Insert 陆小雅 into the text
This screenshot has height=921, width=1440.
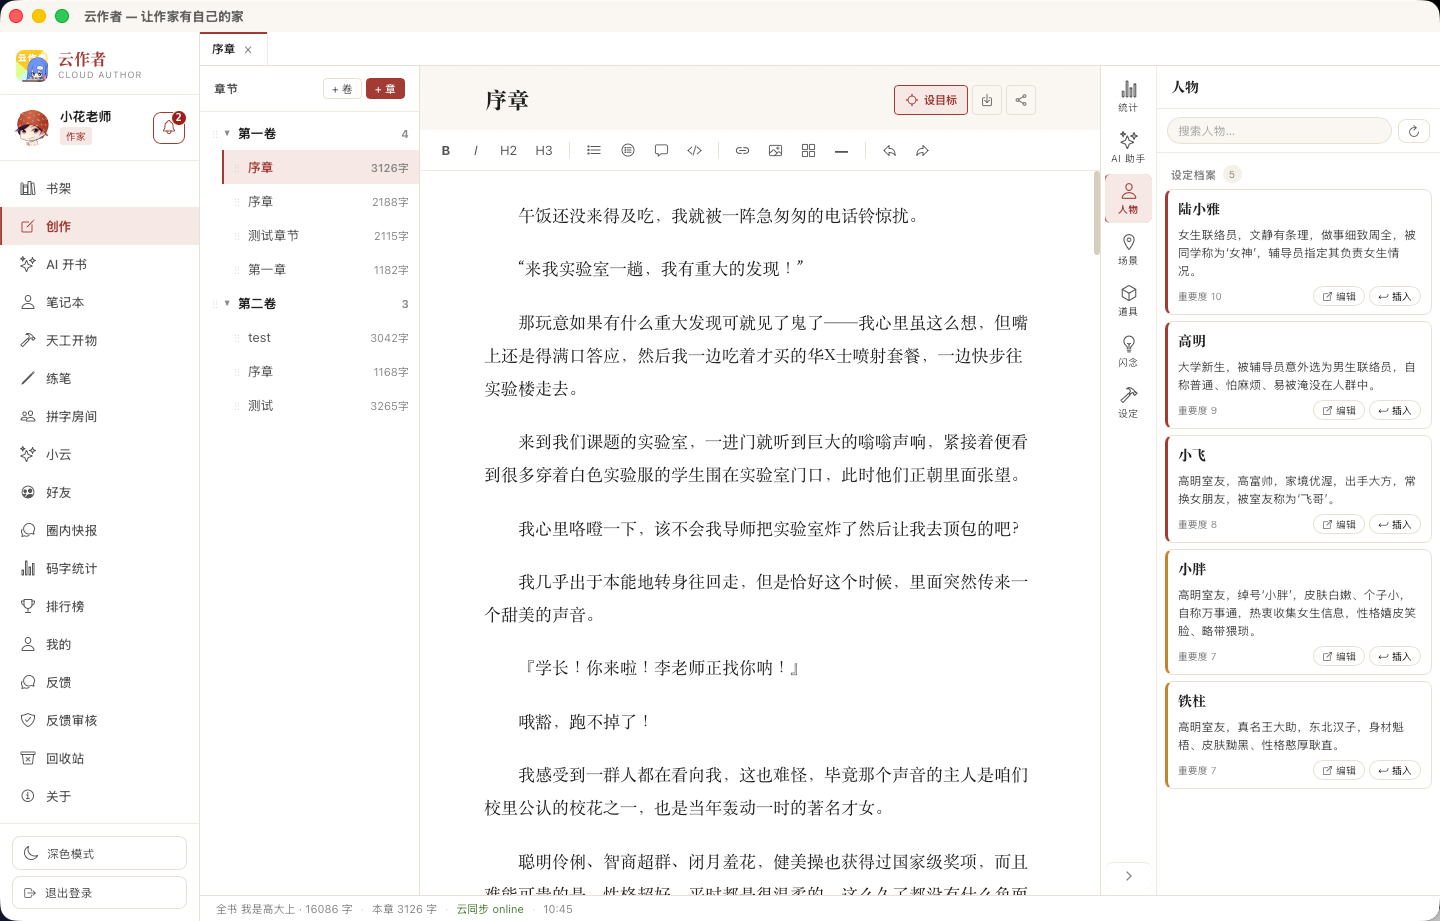click(x=1395, y=296)
